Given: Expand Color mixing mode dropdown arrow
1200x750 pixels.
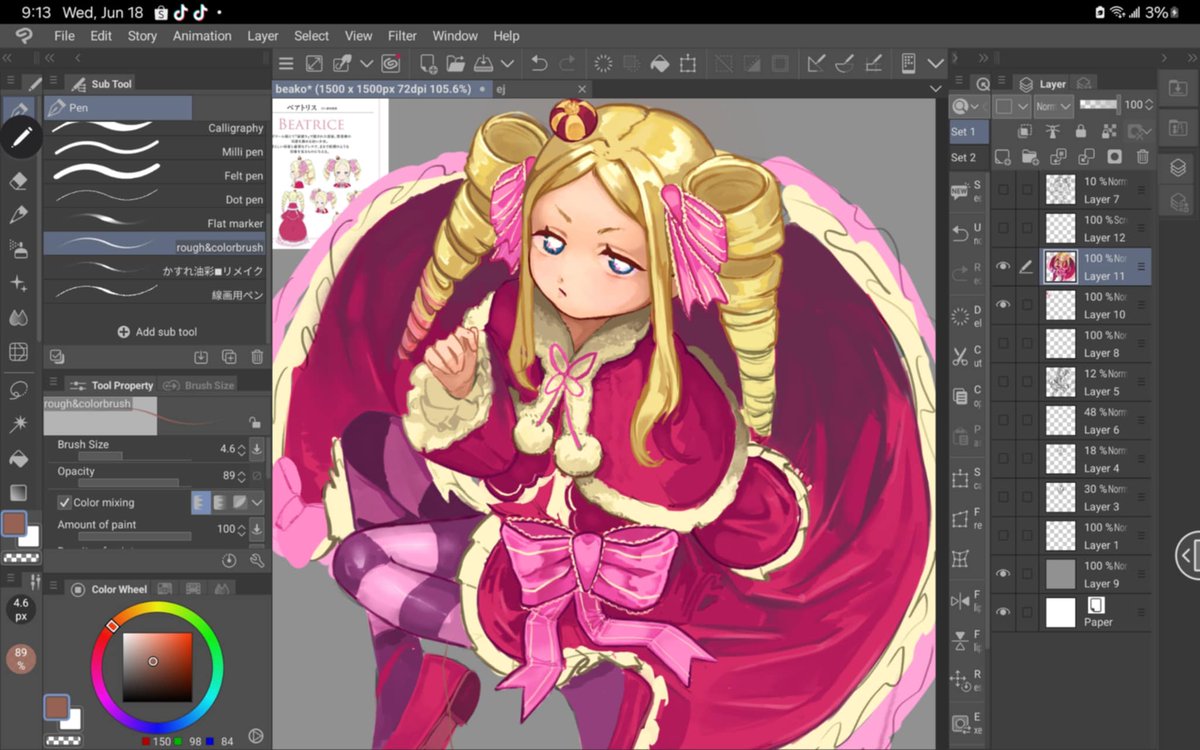Looking at the screenshot, I should click(257, 502).
